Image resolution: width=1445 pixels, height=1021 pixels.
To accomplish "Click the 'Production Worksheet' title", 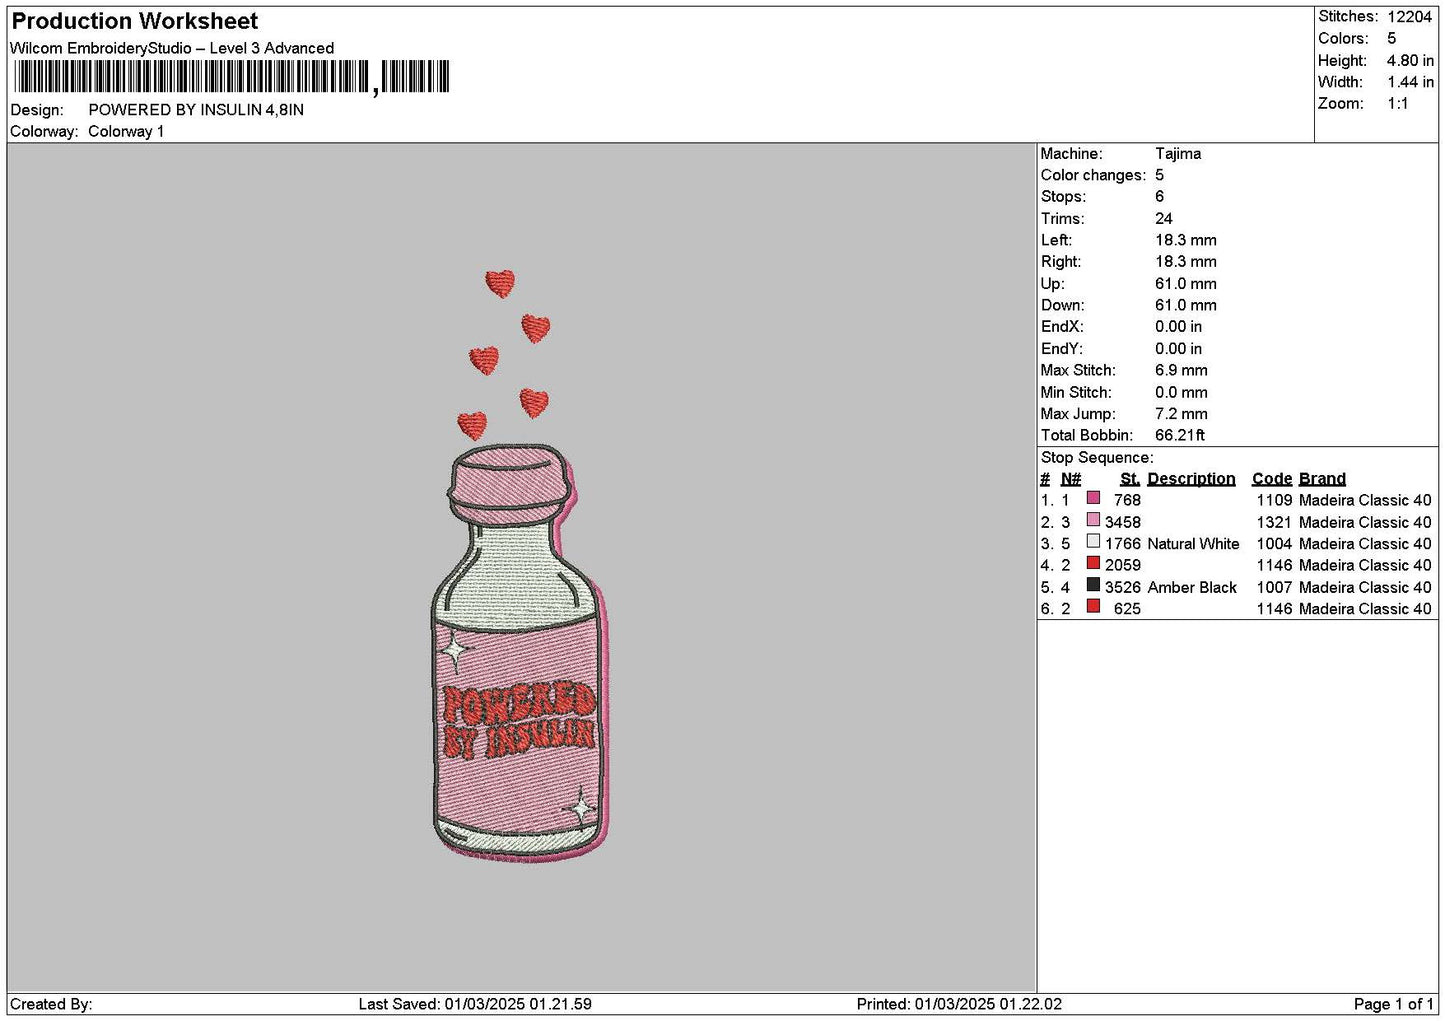I will (134, 21).
